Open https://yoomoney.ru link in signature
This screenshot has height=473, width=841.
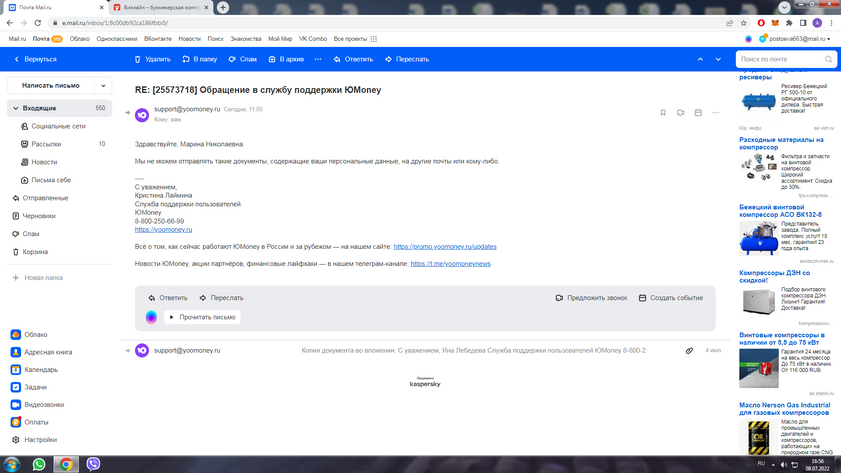(164, 230)
